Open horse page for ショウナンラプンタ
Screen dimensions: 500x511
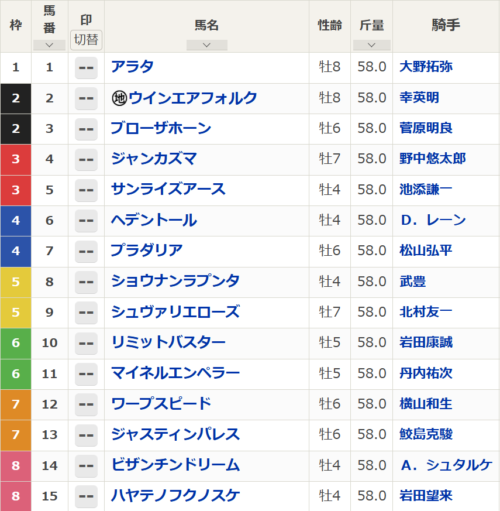tap(175, 281)
